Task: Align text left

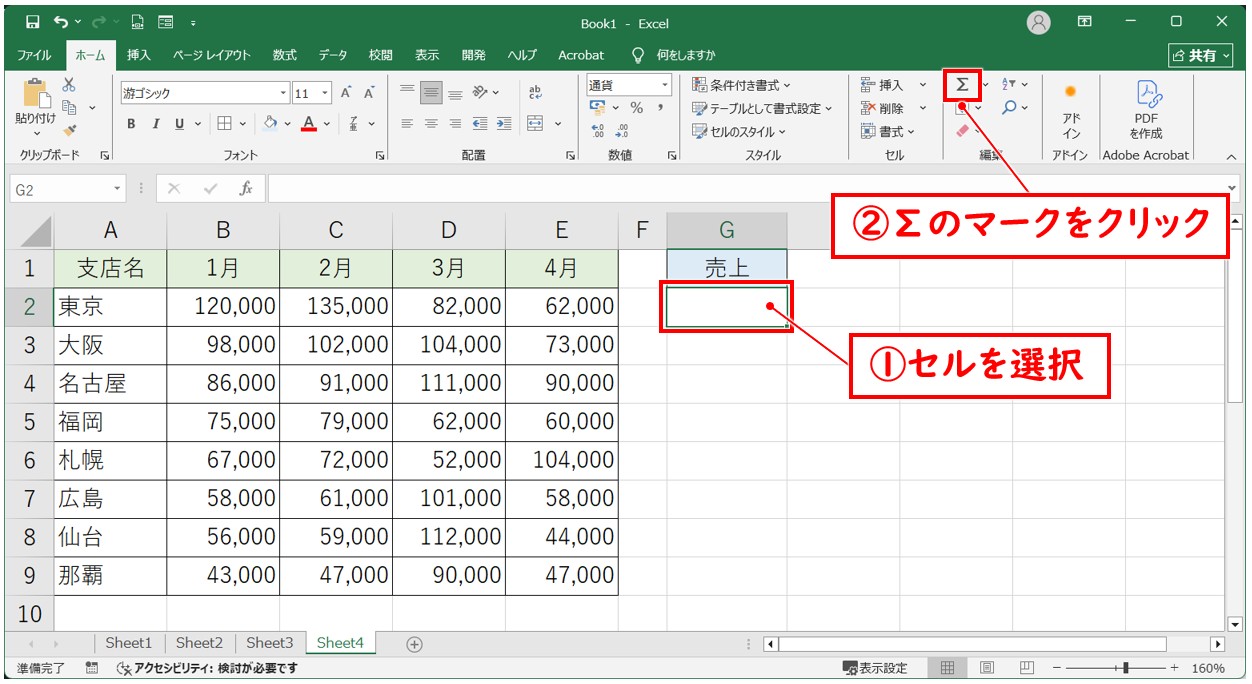Action: (x=407, y=124)
